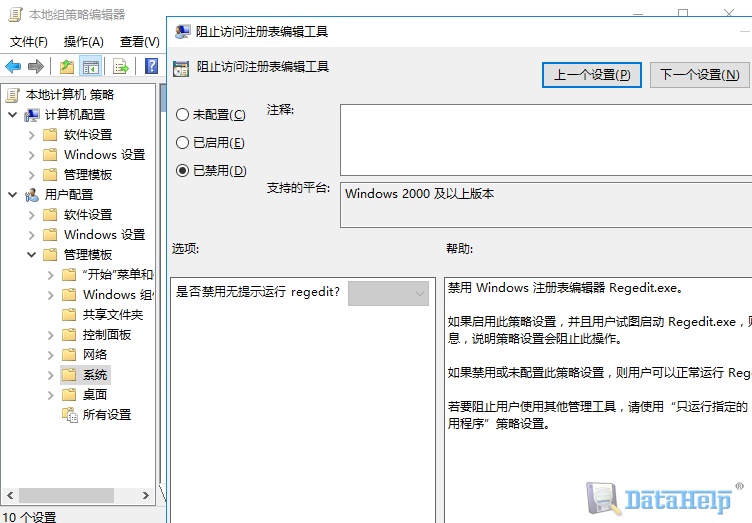Image resolution: width=752 pixels, height=523 pixels.
Task: Expand the 控制面板 folder node
Action: (x=50, y=335)
